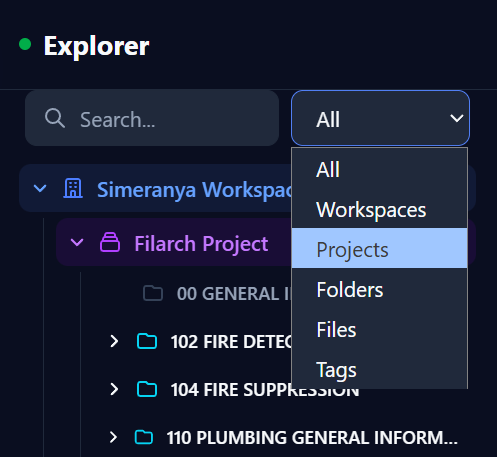Collapse the Simeranya Workspace tree node
Screen dimensions: 497x457
coord(40,189)
